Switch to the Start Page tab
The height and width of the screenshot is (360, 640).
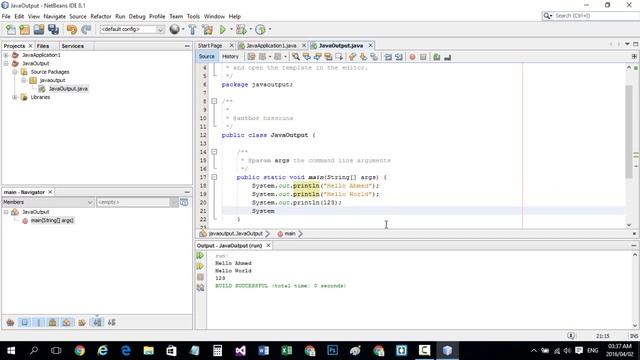click(x=210, y=46)
